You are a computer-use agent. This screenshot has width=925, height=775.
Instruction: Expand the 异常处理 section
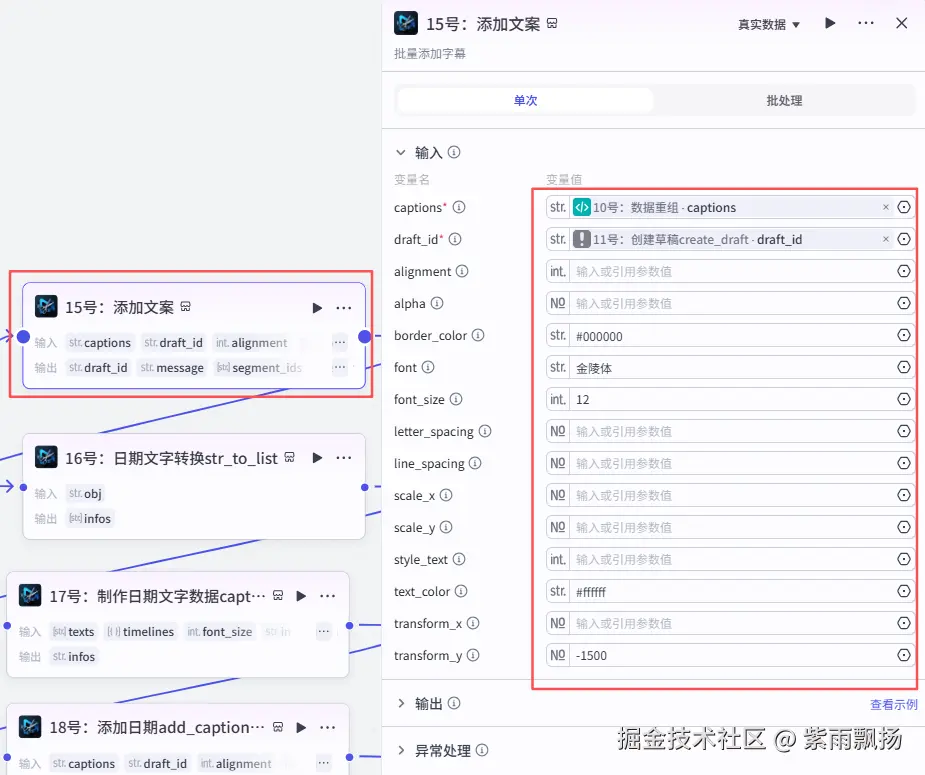tap(401, 750)
